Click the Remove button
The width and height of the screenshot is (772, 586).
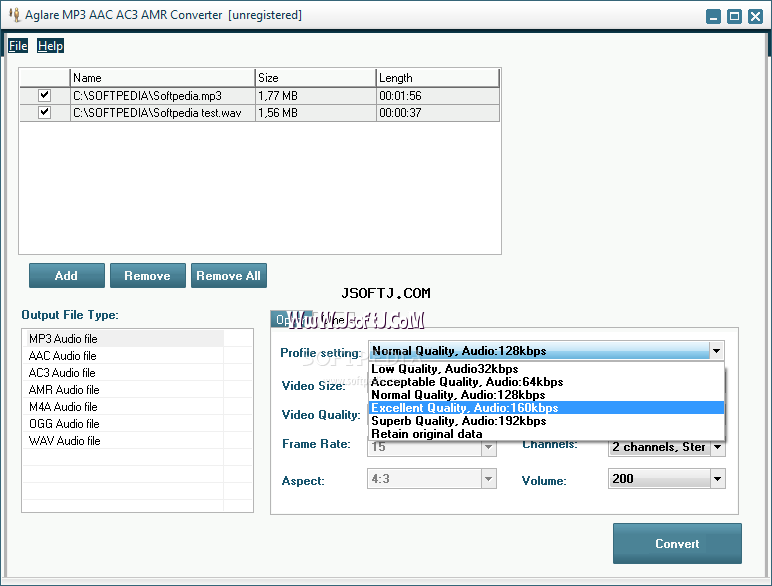click(x=148, y=275)
